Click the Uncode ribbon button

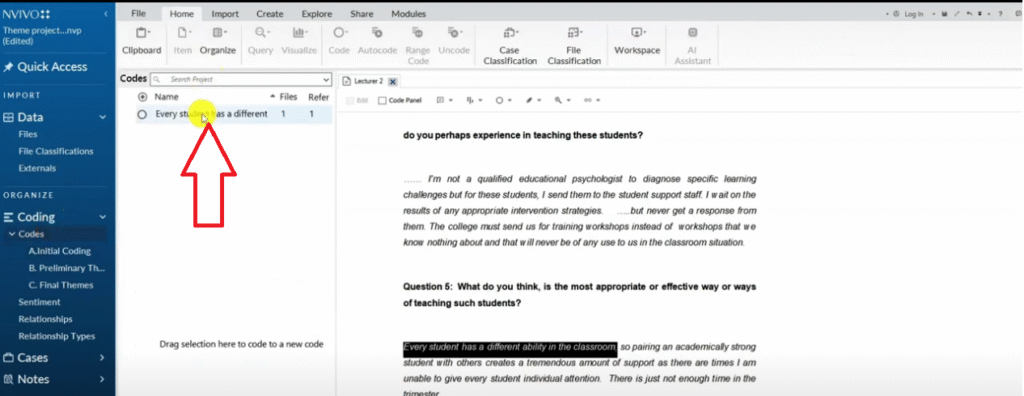click(x=454, y=41)
